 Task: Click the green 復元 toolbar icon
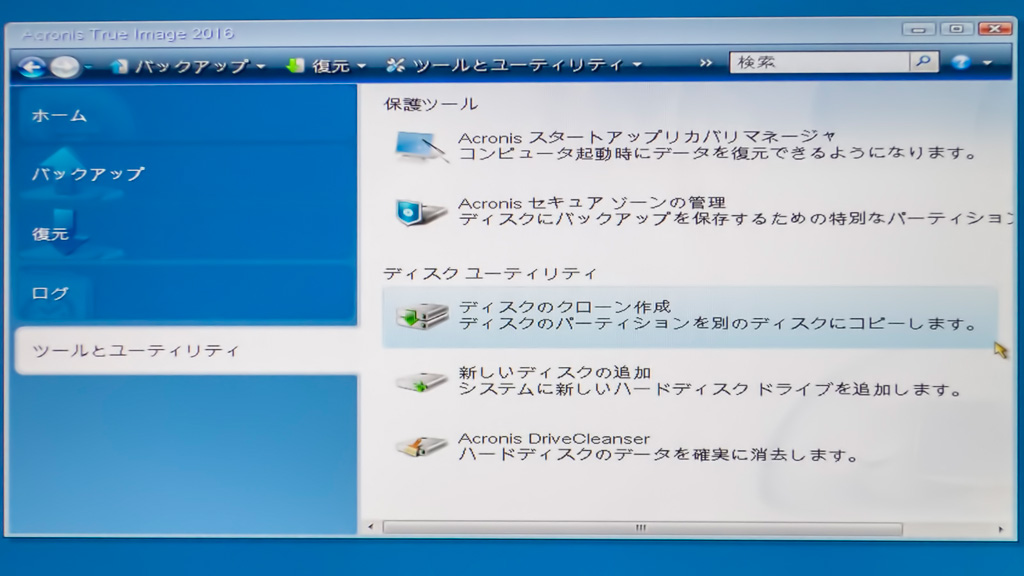pyautogui.click(x=295, y=65)
